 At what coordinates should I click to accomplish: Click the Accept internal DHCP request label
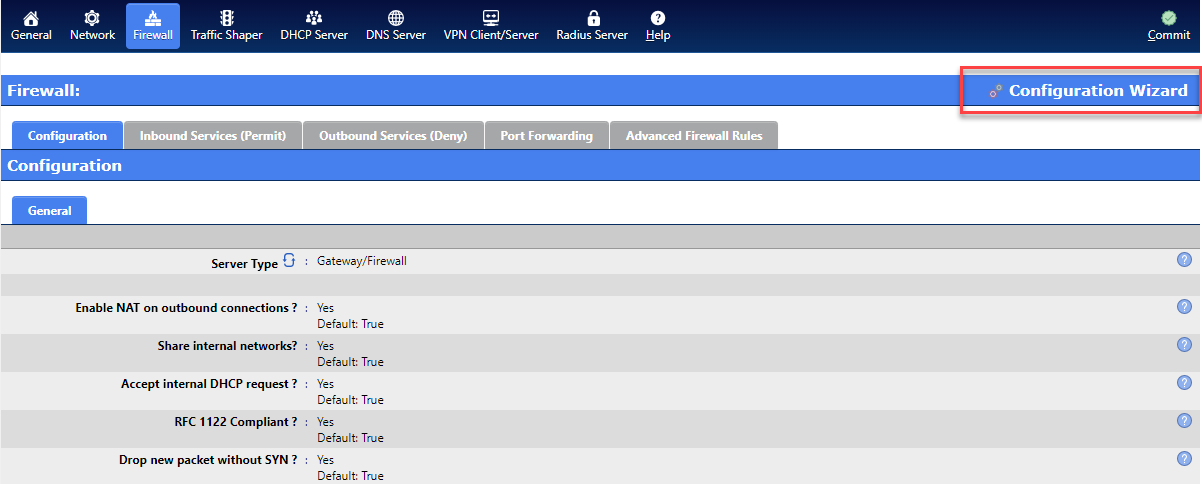[209, 384]
